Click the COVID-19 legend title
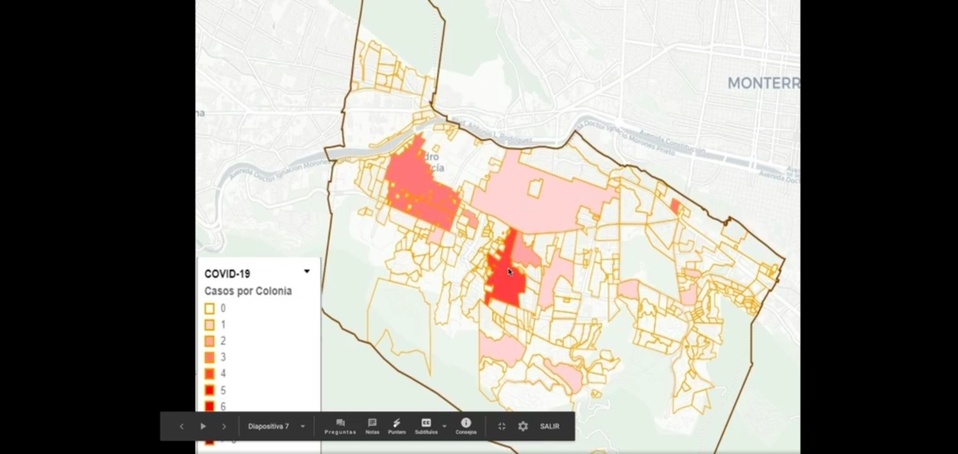This screenshot has height=454, width=958. pyautogui.click(x=227, y=273)
